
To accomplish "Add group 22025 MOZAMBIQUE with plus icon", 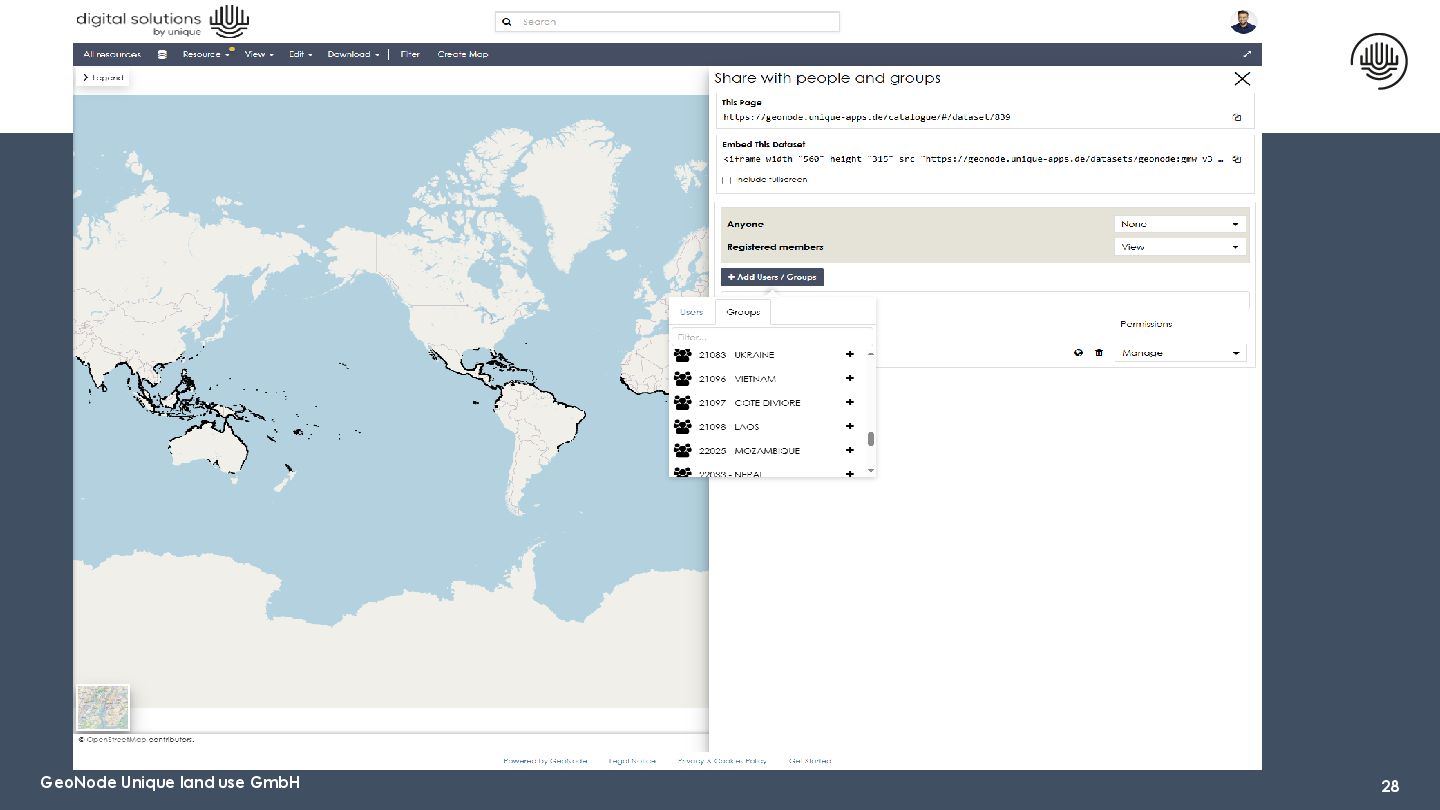I will click(850, 450).
